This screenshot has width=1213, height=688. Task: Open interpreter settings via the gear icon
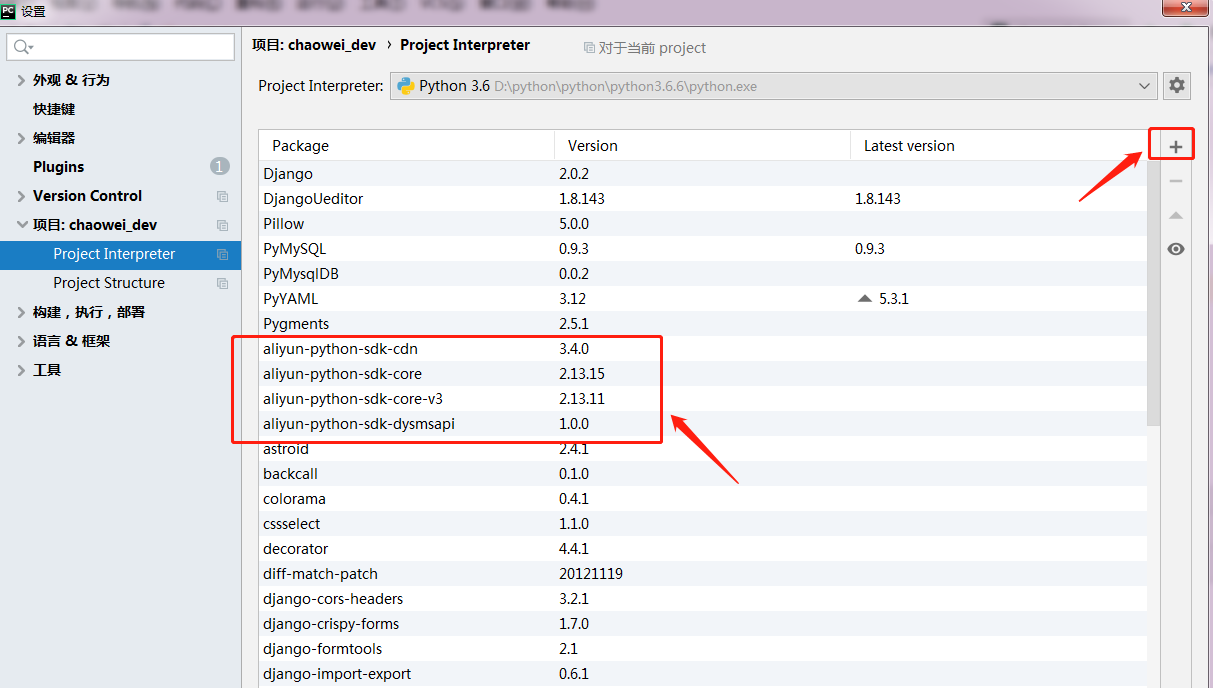coord(1176,85)
